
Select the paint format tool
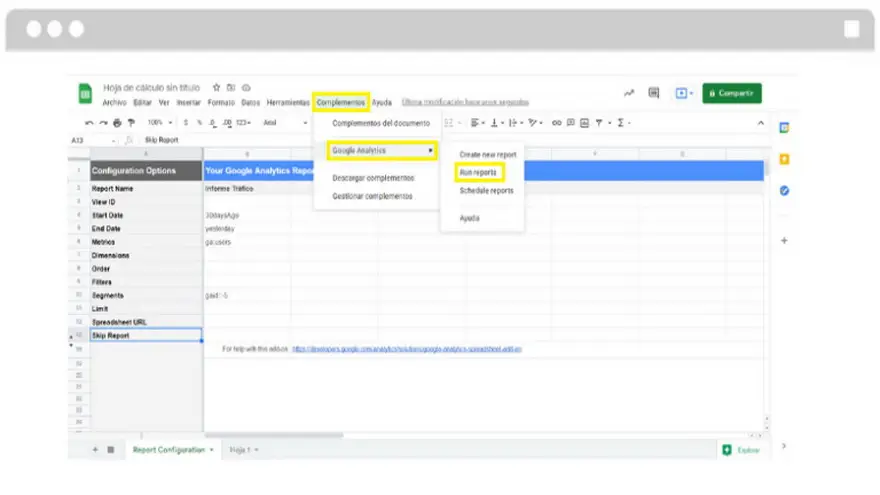[x=131, y=122]
